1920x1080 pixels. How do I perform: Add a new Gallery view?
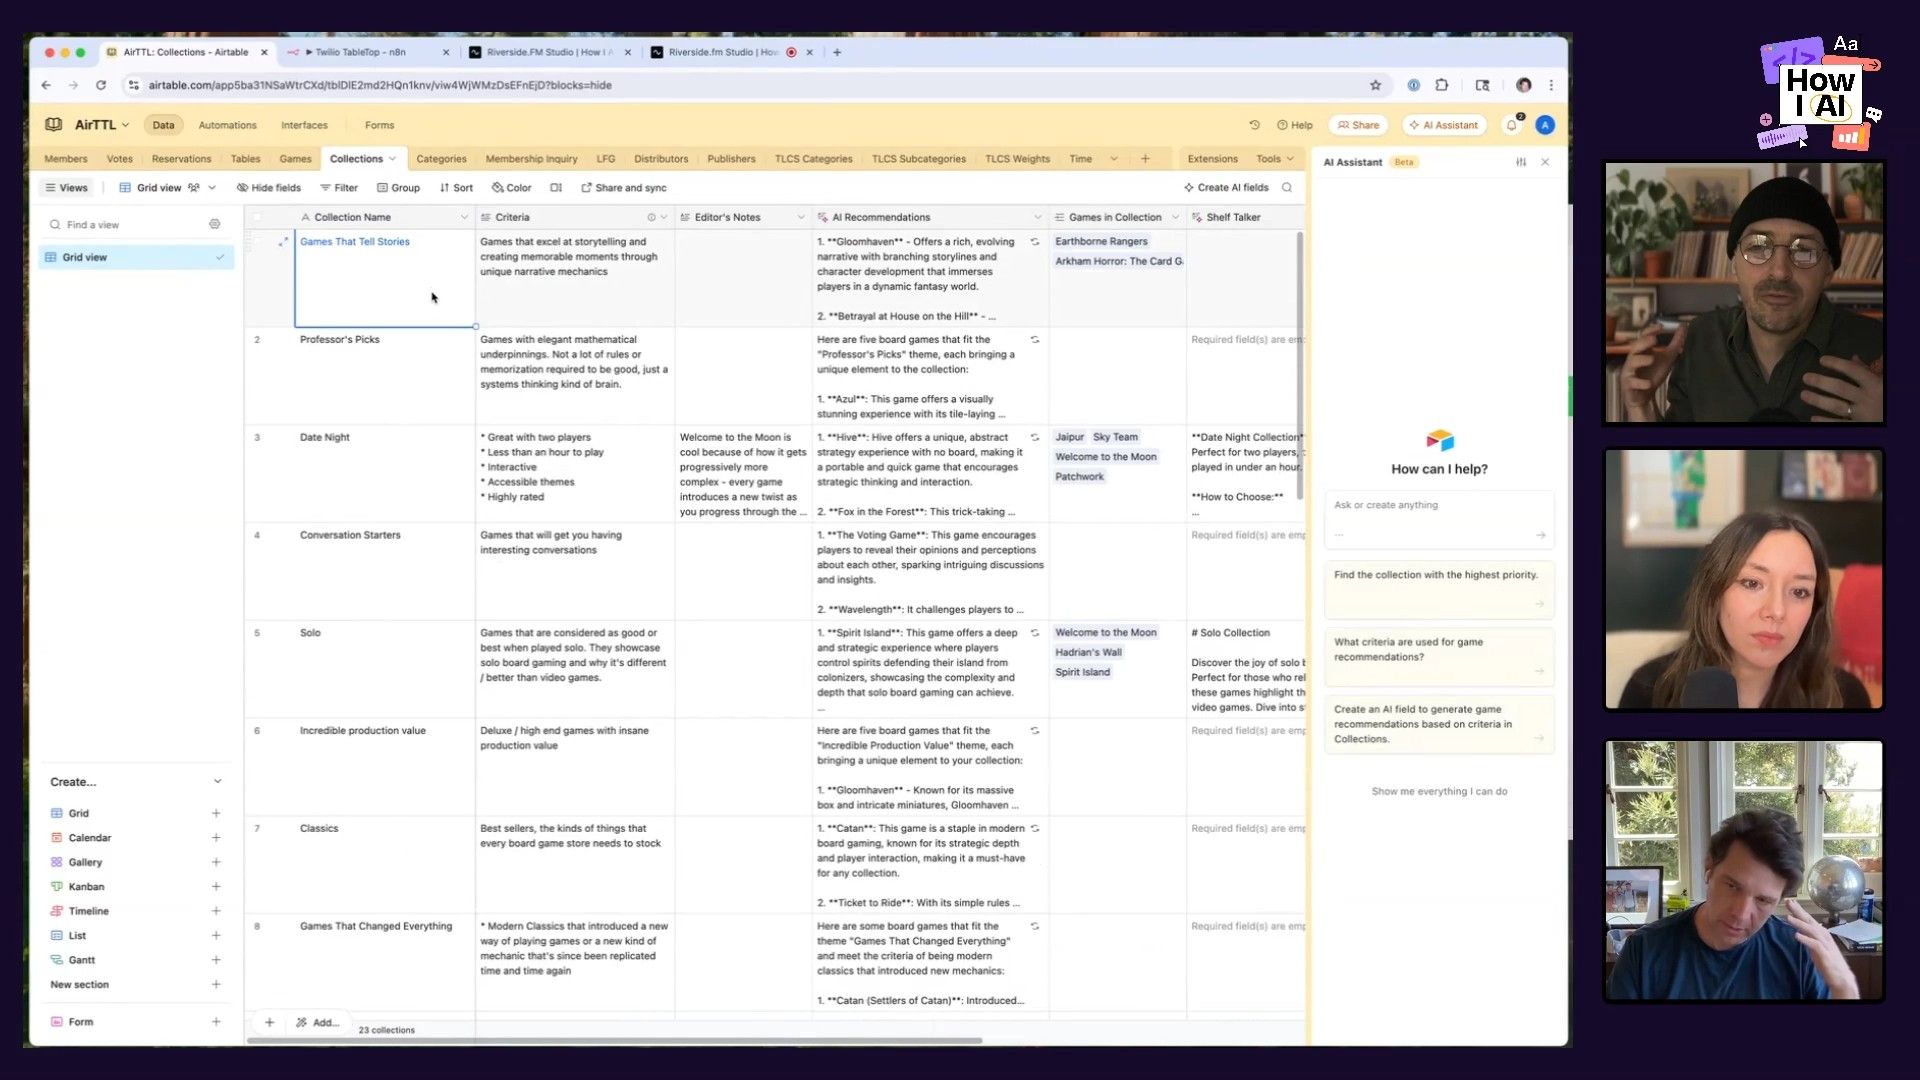(216, 862)
